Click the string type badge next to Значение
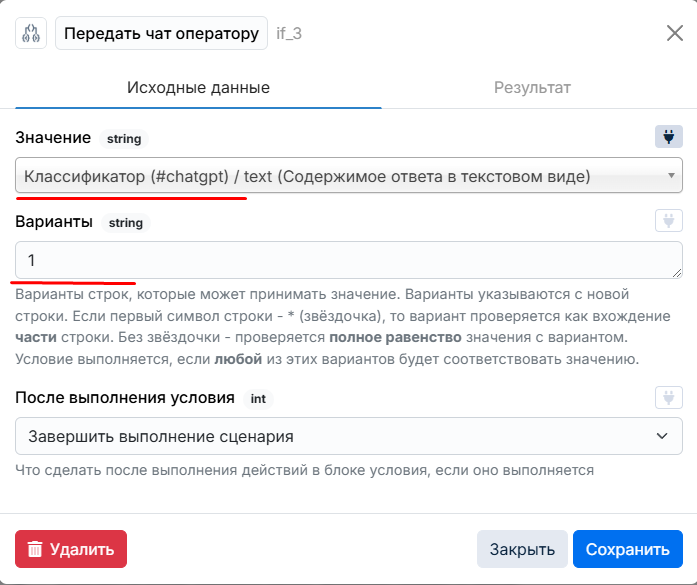 (x=124, y=139)
